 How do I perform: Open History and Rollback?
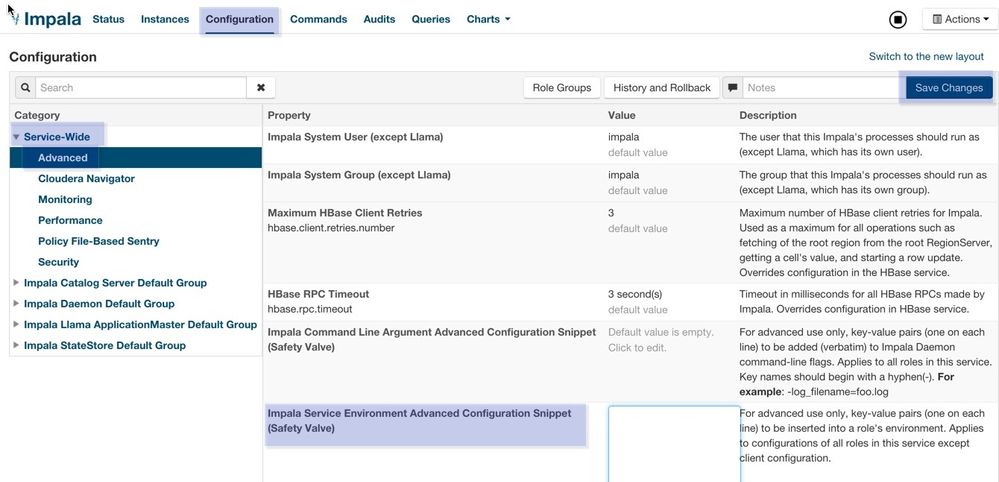662,88
